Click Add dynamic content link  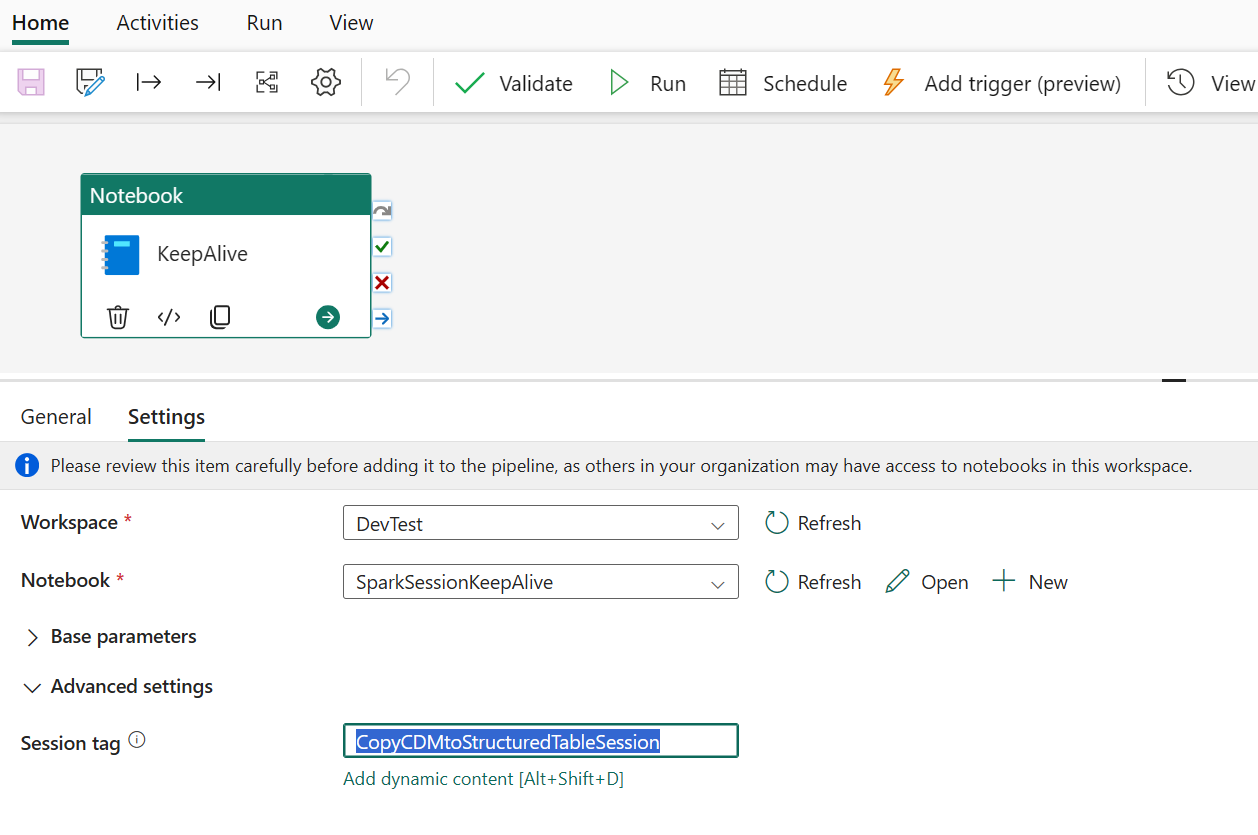click(483, 779)
